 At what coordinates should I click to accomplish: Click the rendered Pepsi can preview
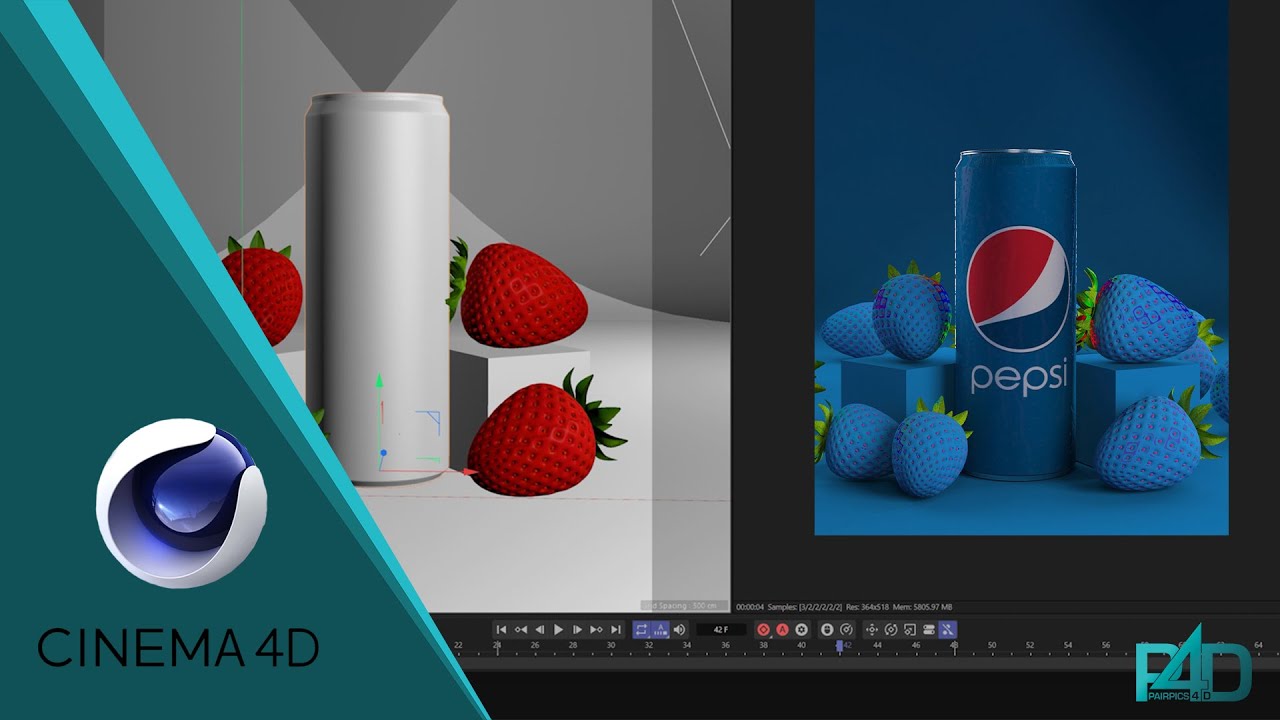(1015, 315)
